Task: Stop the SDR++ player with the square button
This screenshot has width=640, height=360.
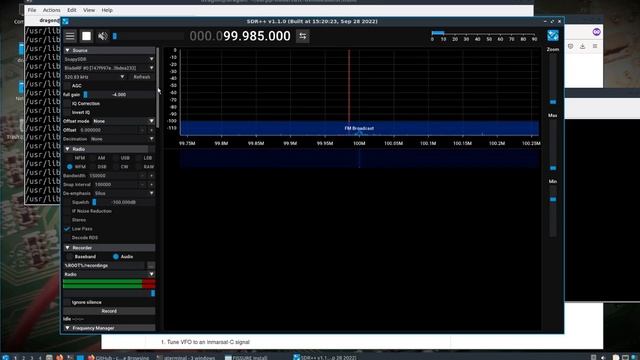Action: 87,36
